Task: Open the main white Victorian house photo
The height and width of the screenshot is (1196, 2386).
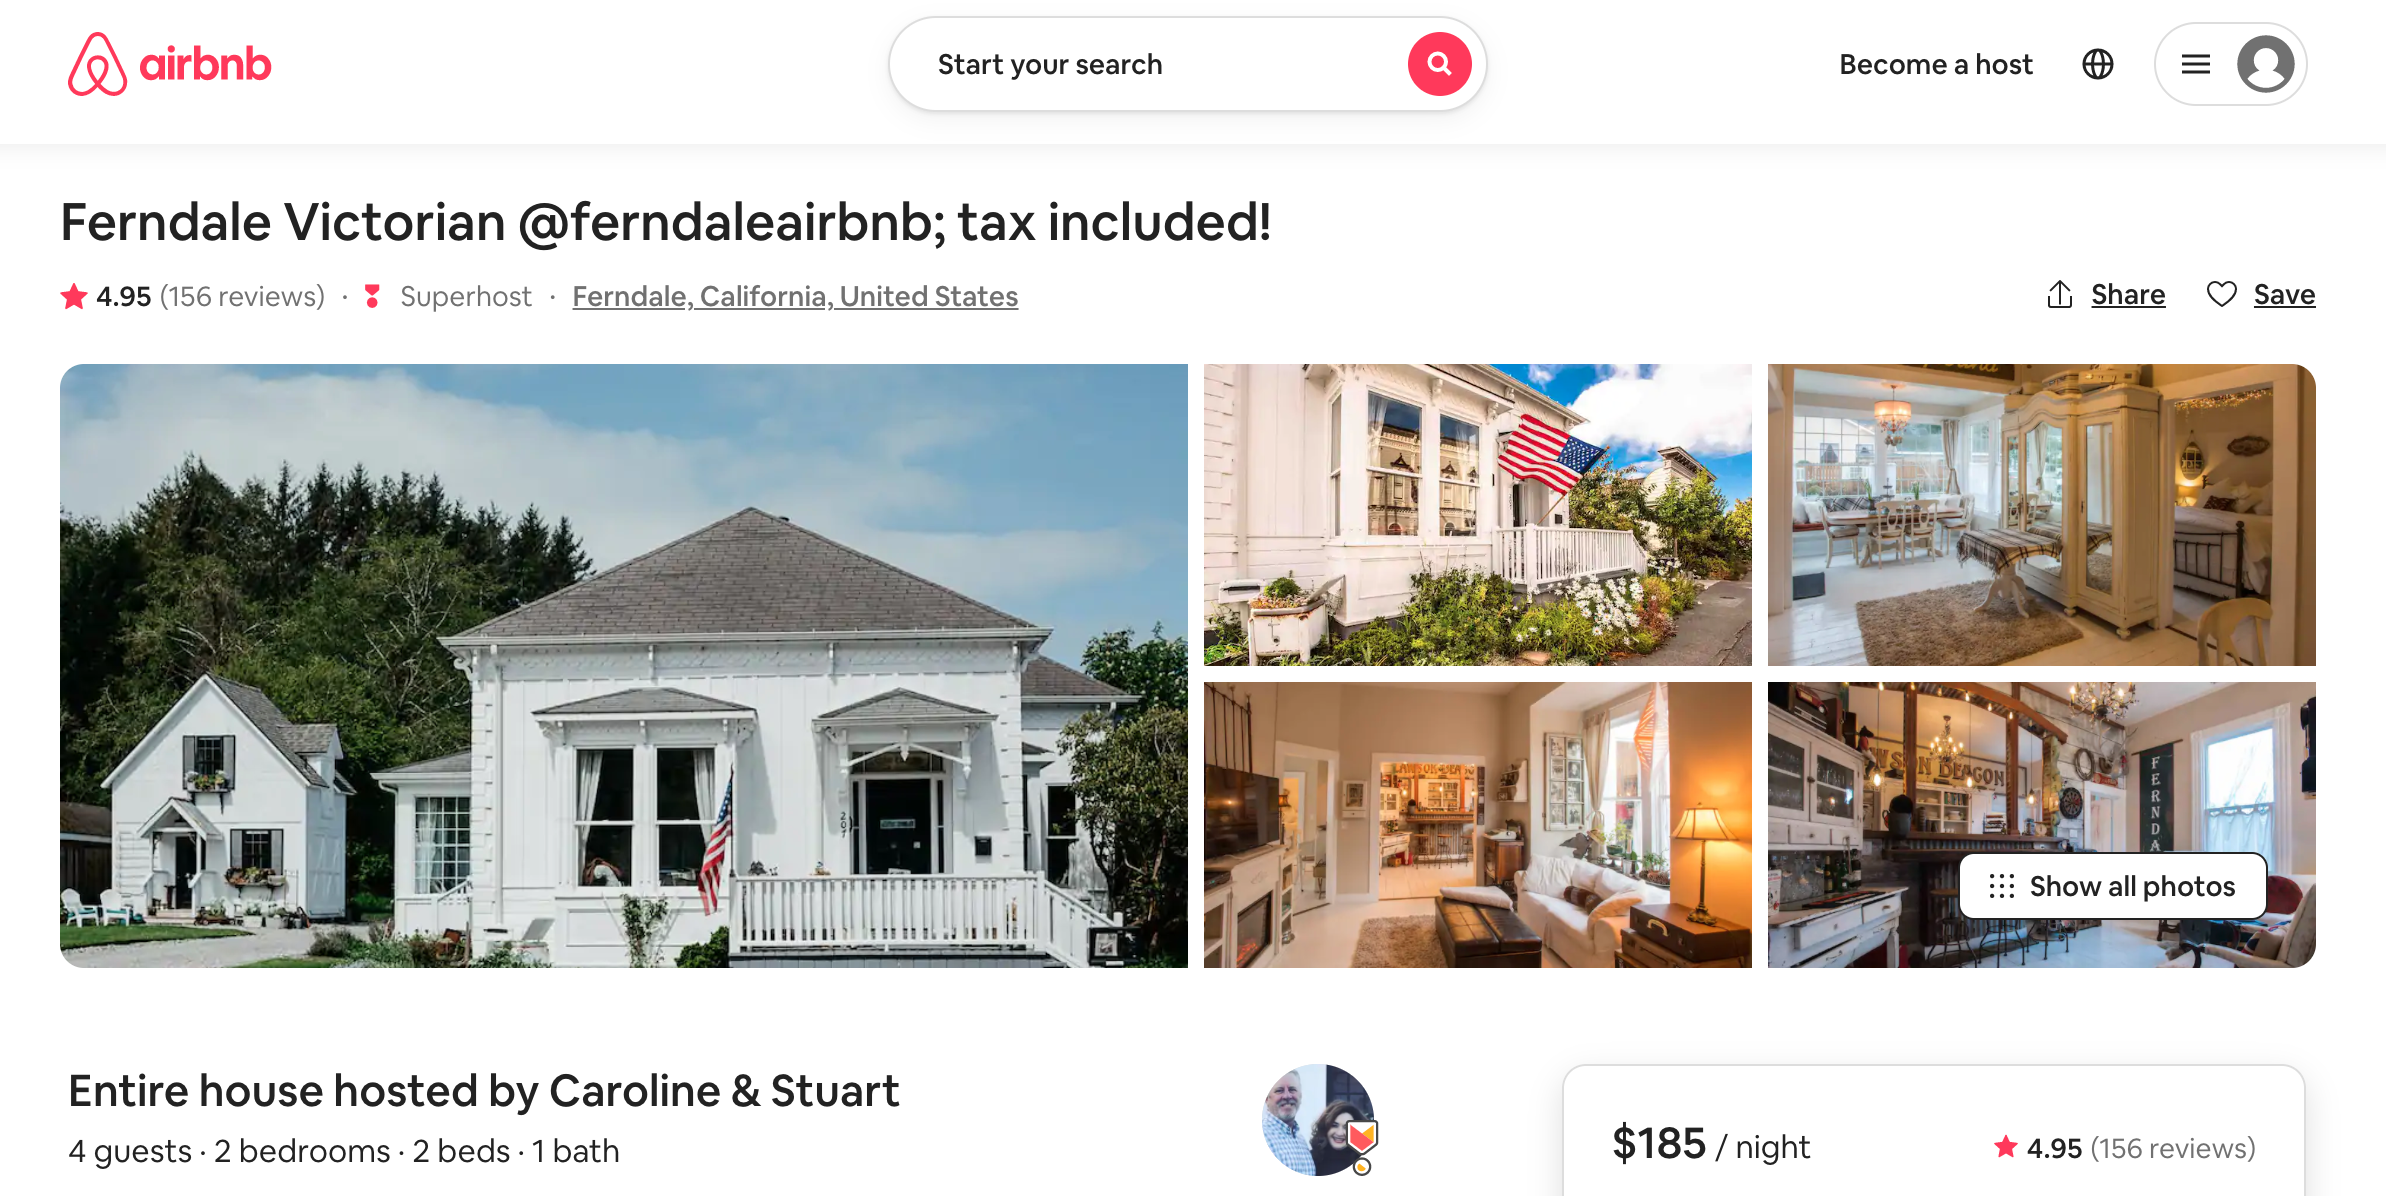Action: [x=624, y=665]
